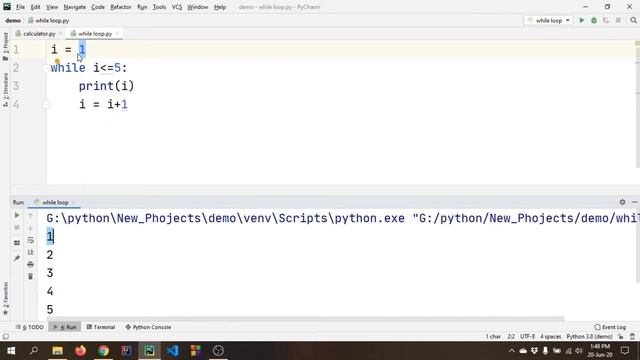Collapse the while block fold marker on line 2
640x360 pixels.
(46, 68)
